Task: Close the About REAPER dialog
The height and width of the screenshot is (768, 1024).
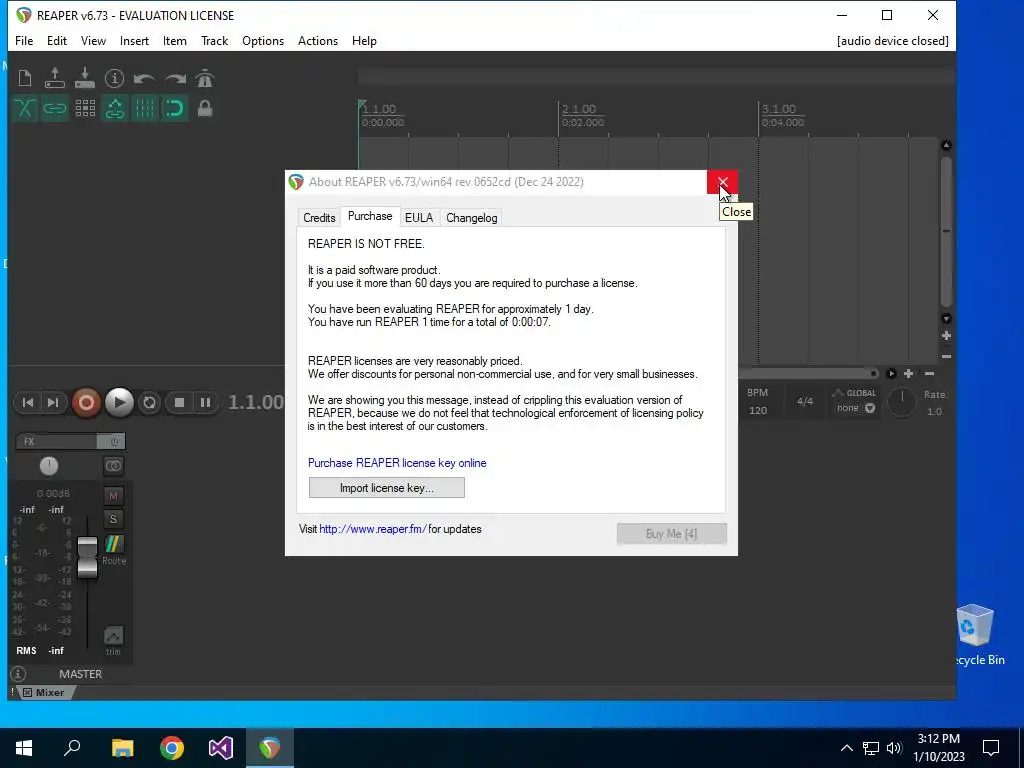Action: [x=722, y=182]
